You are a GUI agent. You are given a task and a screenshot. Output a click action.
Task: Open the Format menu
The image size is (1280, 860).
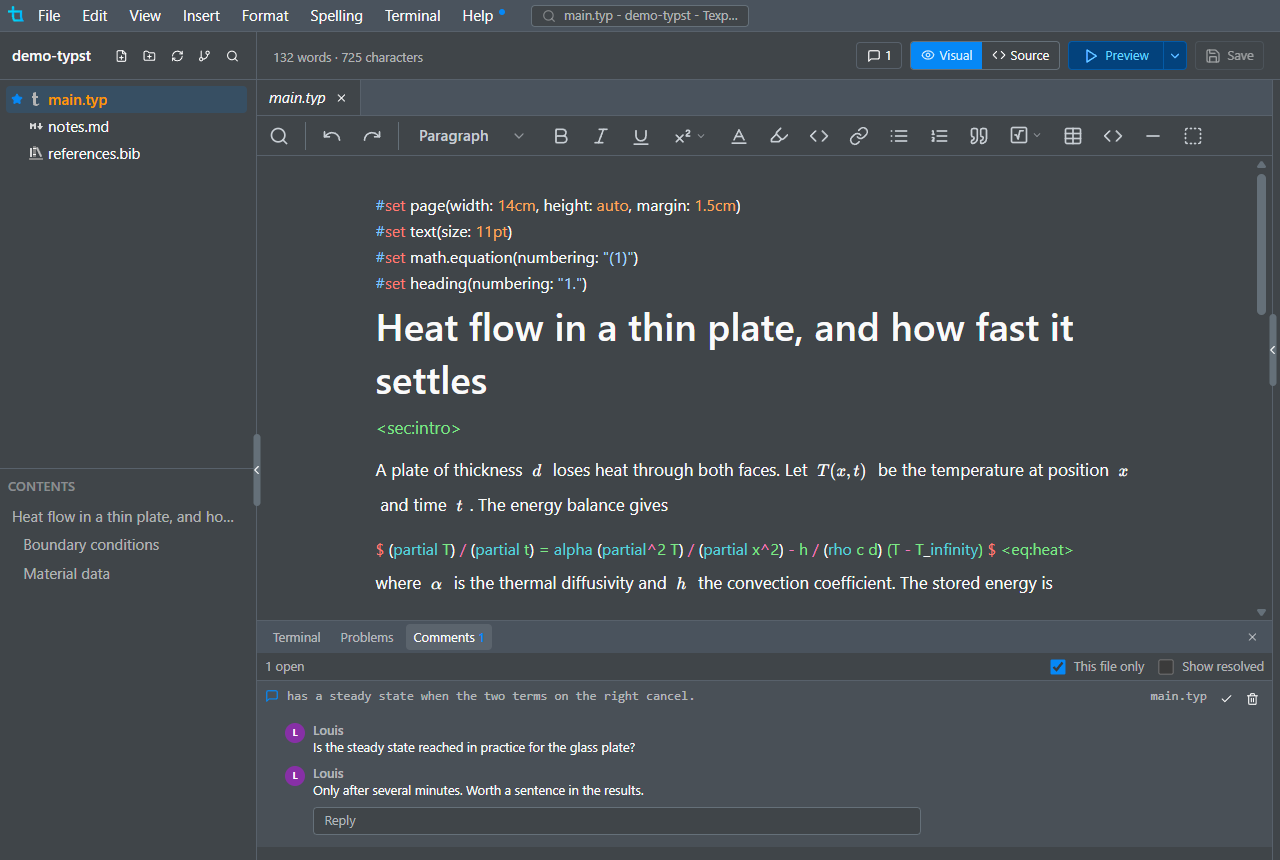pos(265,16)
